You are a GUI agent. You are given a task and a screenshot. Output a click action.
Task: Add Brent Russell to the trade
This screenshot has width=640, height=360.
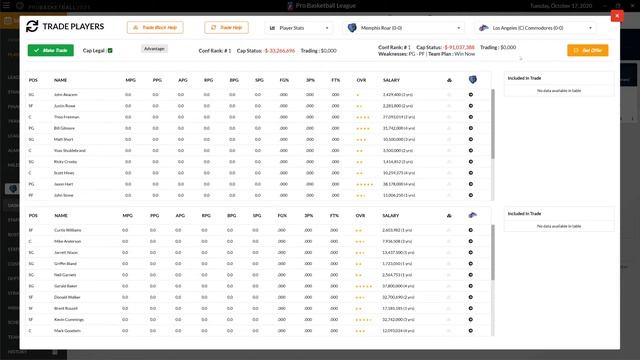point(471,309)
